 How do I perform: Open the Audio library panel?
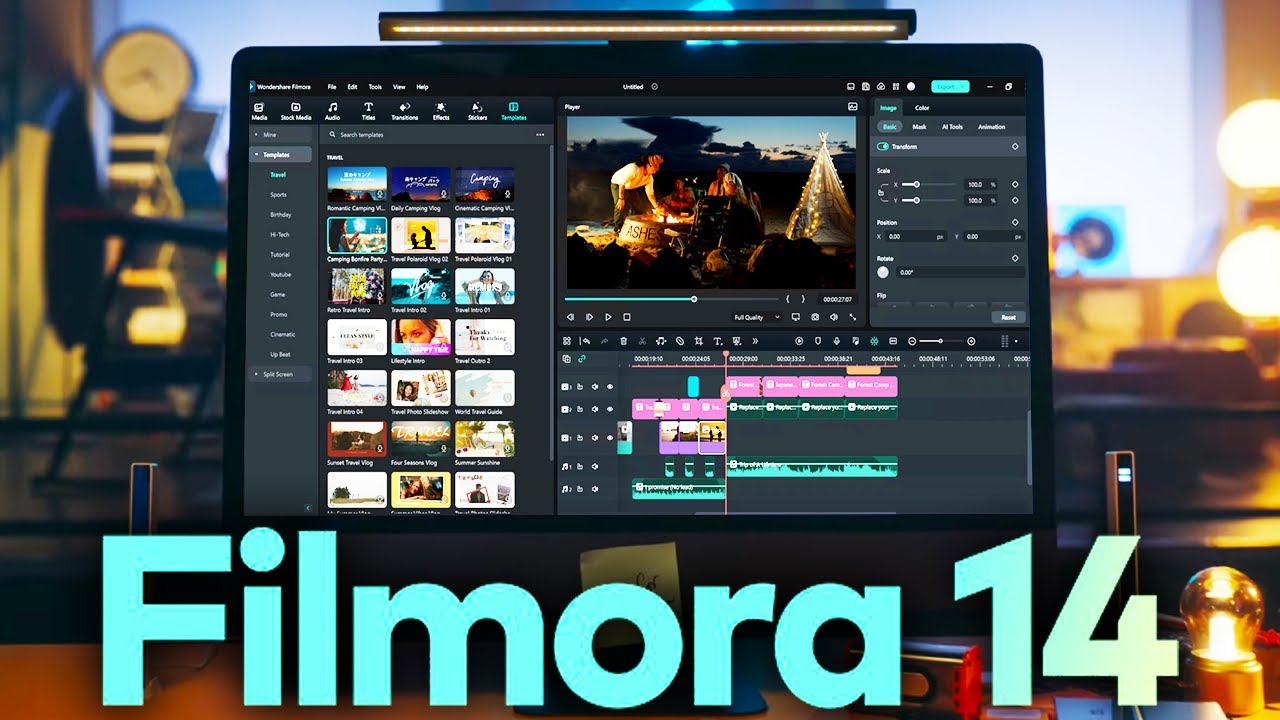pyautogui.click(x=332, y=110)
